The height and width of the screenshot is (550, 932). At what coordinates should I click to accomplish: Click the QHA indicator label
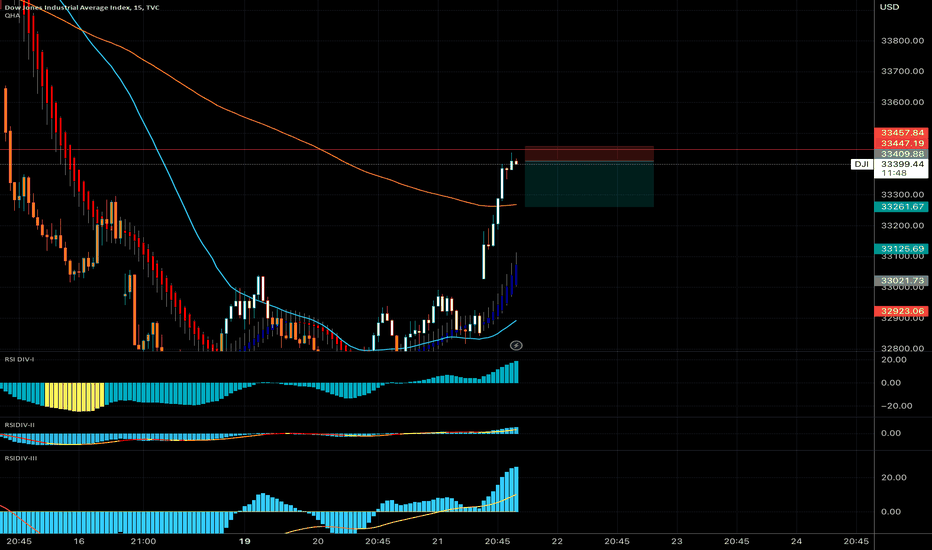pyautogui.click(x=12, y=15)
